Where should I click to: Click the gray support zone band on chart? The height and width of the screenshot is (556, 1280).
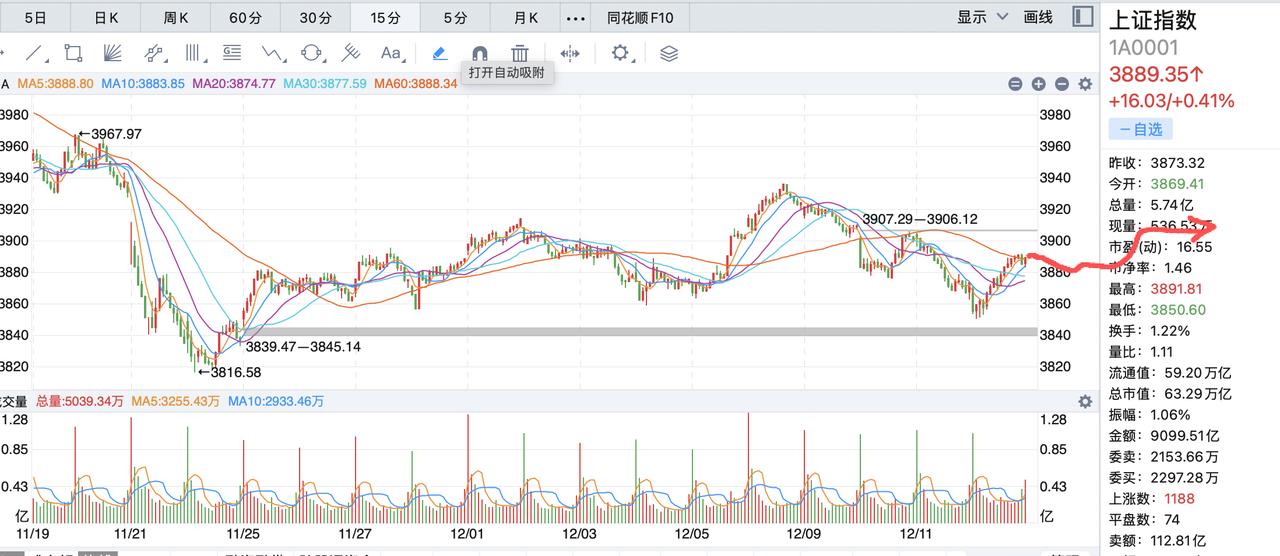click(640, 331)
